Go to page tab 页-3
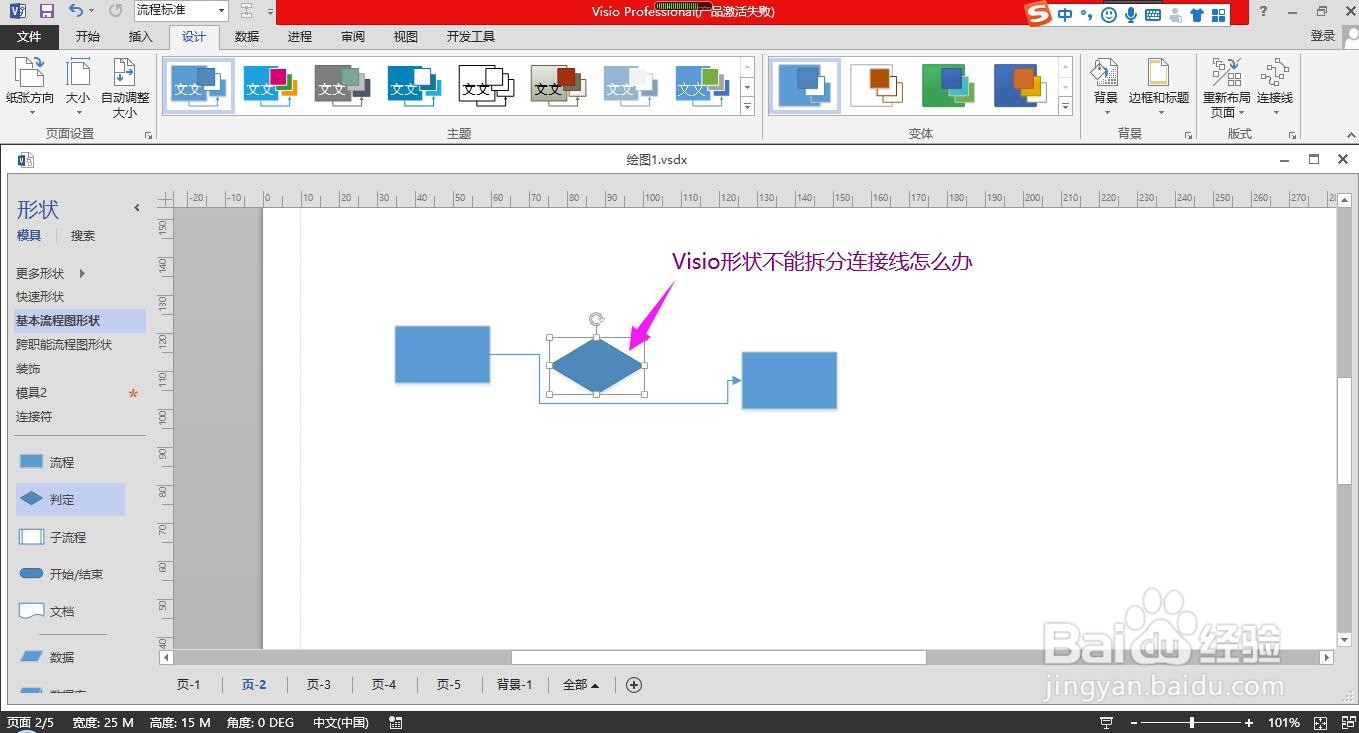The image size is (1359, 733). point(318,685)
